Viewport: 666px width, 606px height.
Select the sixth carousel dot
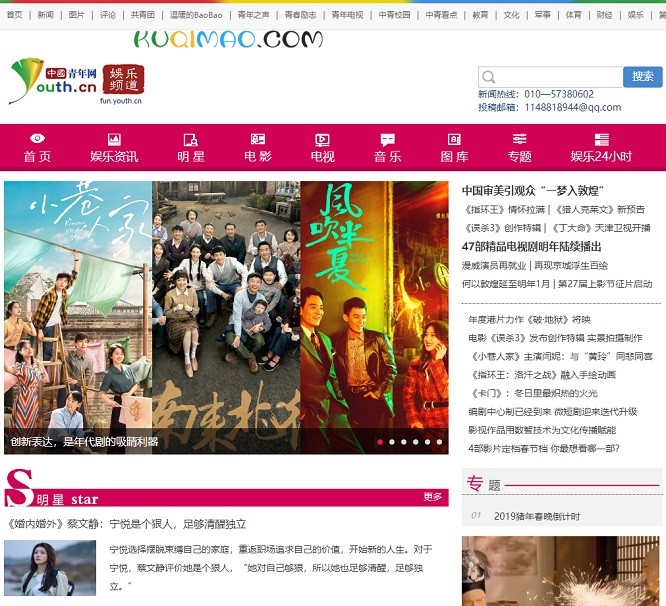click(x=439, y=442)
